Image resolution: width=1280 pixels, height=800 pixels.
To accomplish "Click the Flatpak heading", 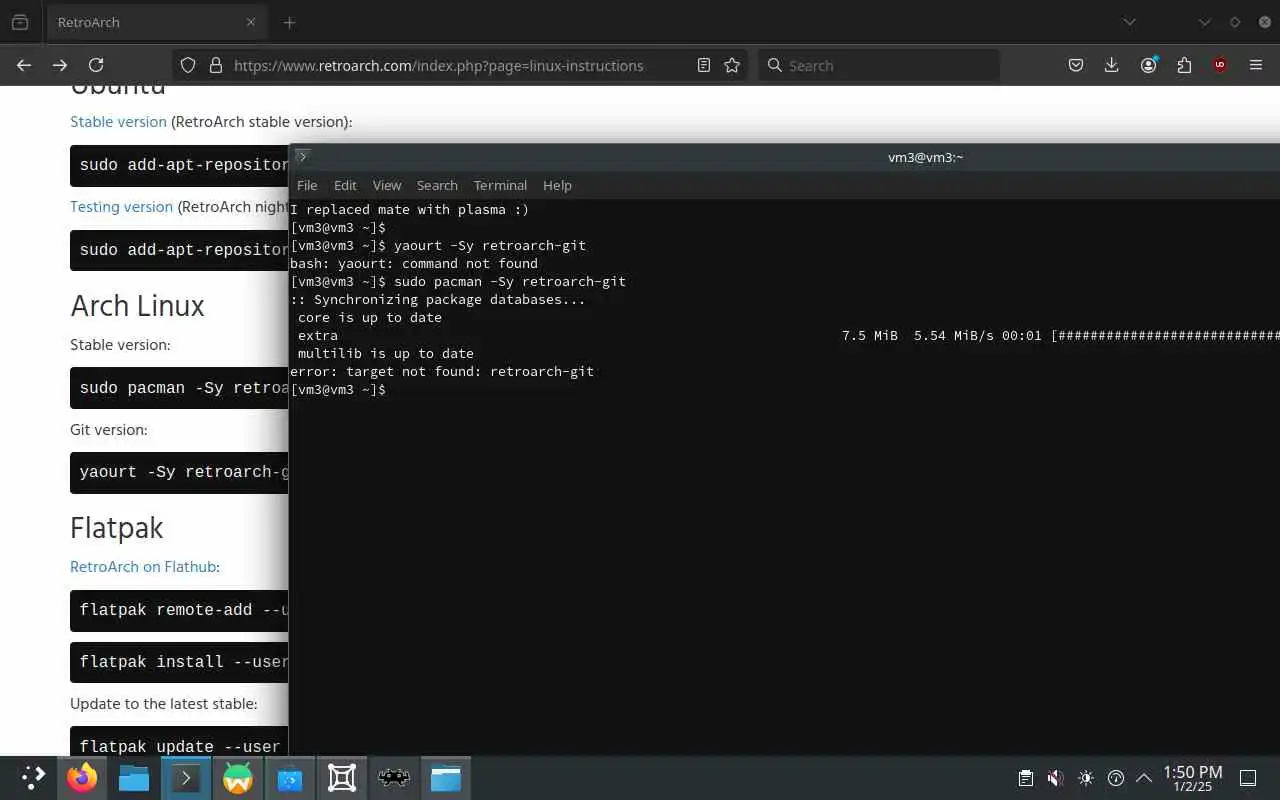I will [116, 527].
